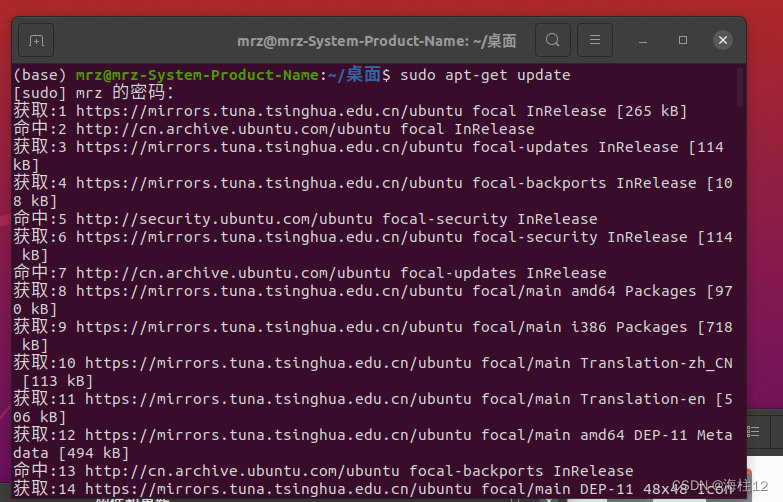Click line 命中:13 cn.archive focal-backports InRelease

[323, 471]
